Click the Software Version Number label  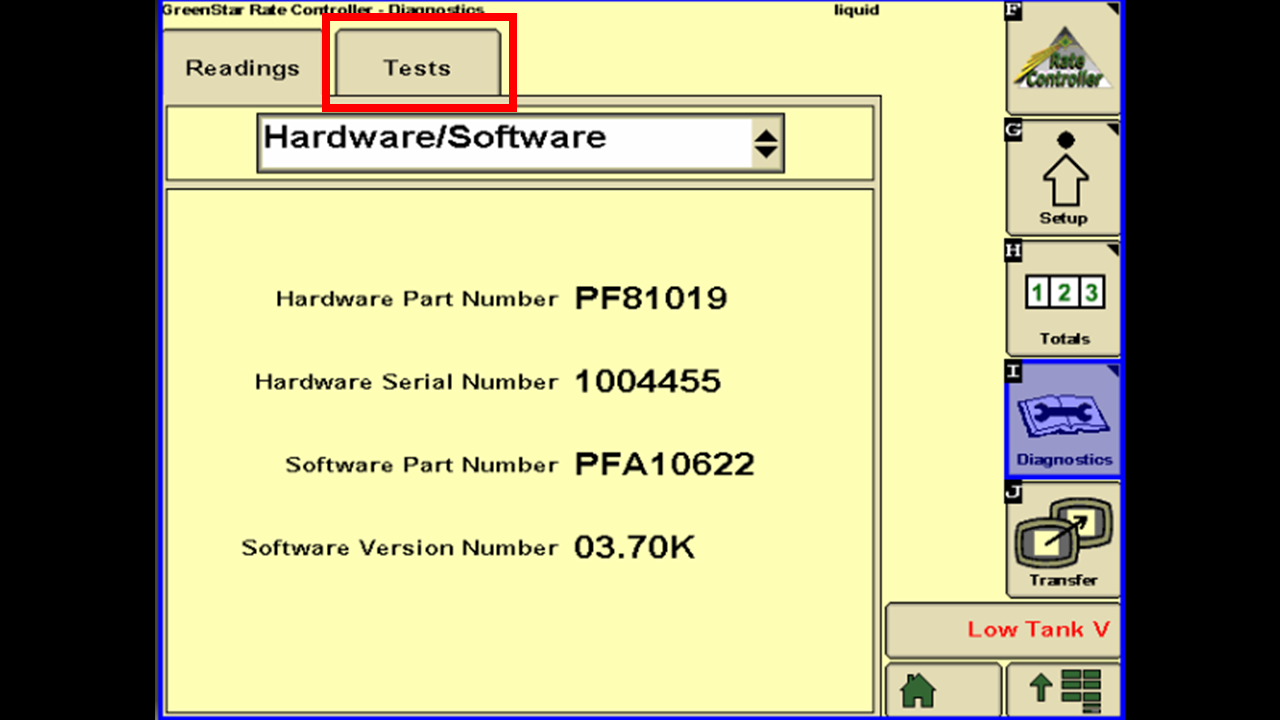tap(400, 548)
